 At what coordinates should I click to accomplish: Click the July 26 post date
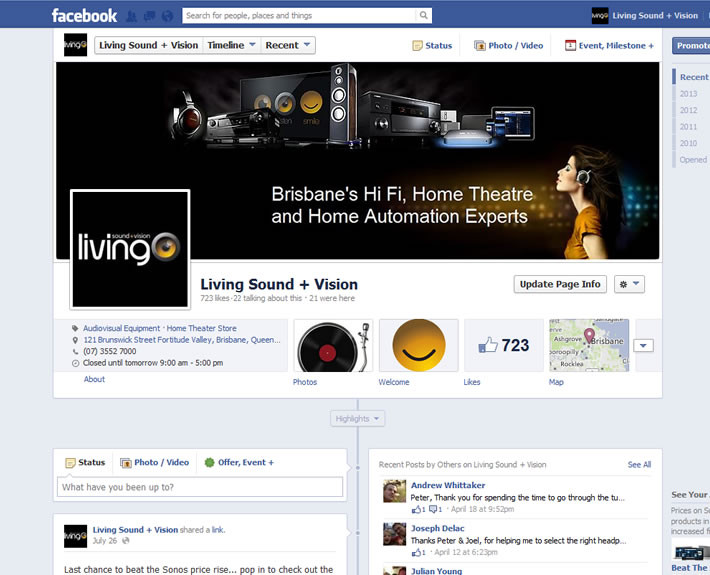105,541
